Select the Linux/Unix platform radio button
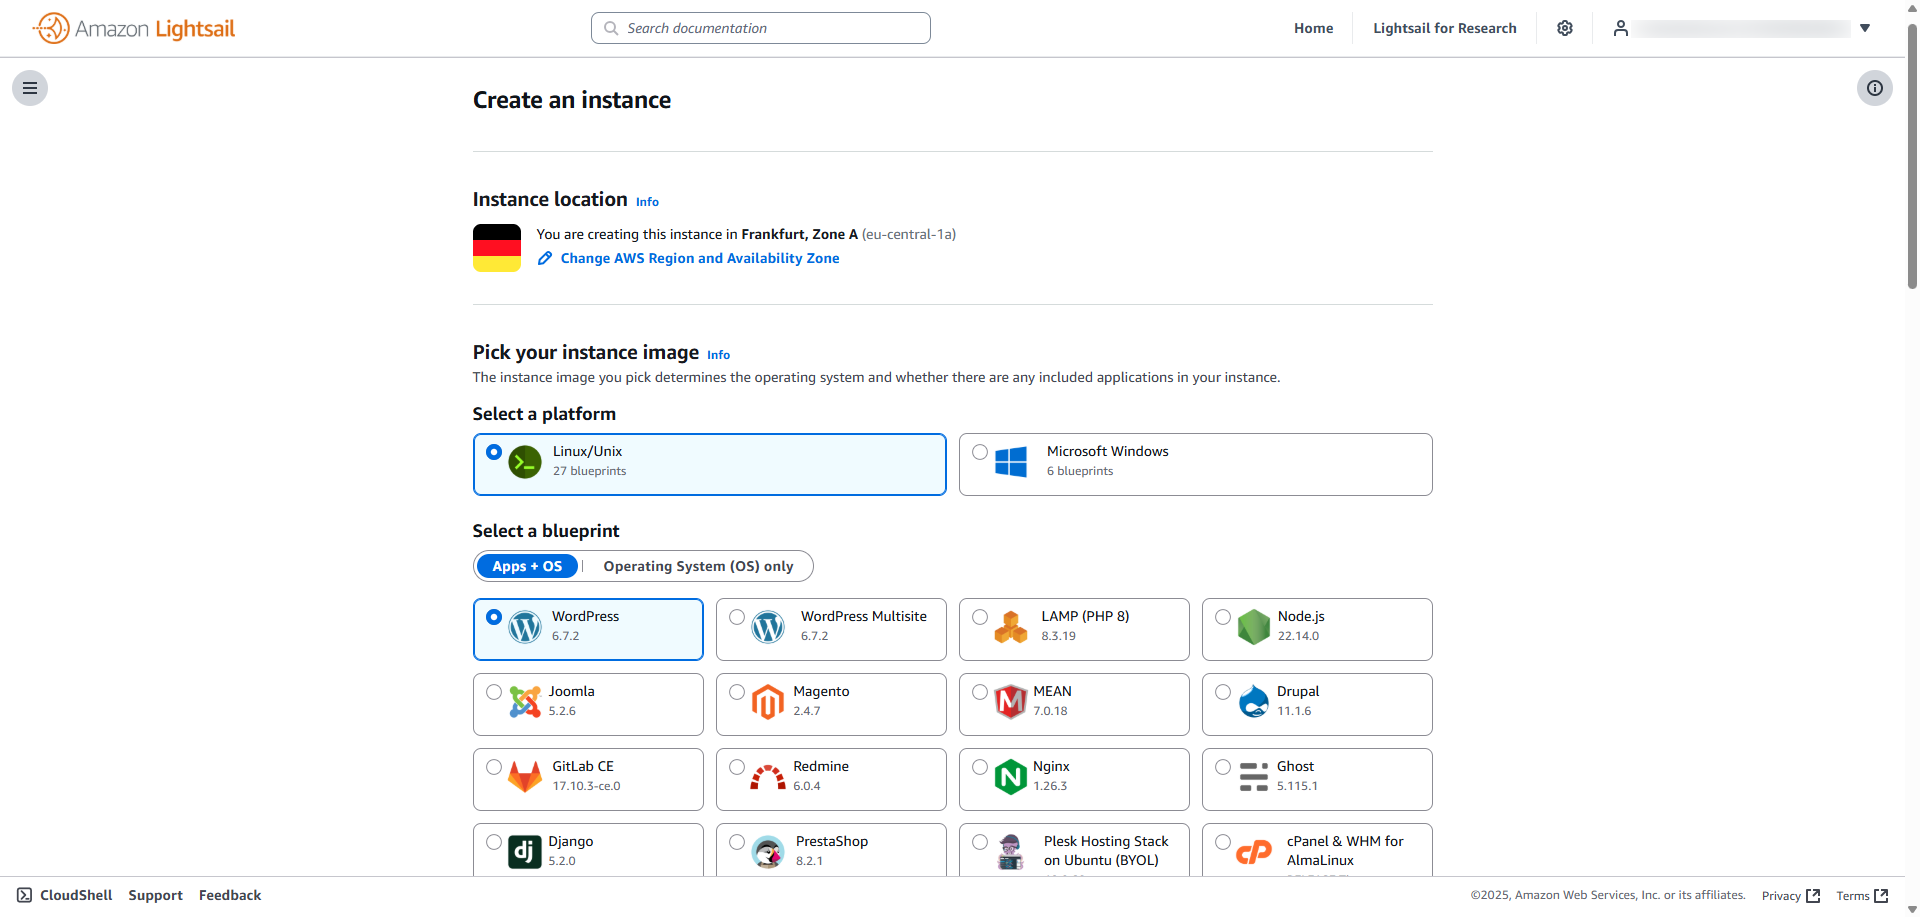Viewport: 1920px width, 917px height. click(x=494, y=452)
